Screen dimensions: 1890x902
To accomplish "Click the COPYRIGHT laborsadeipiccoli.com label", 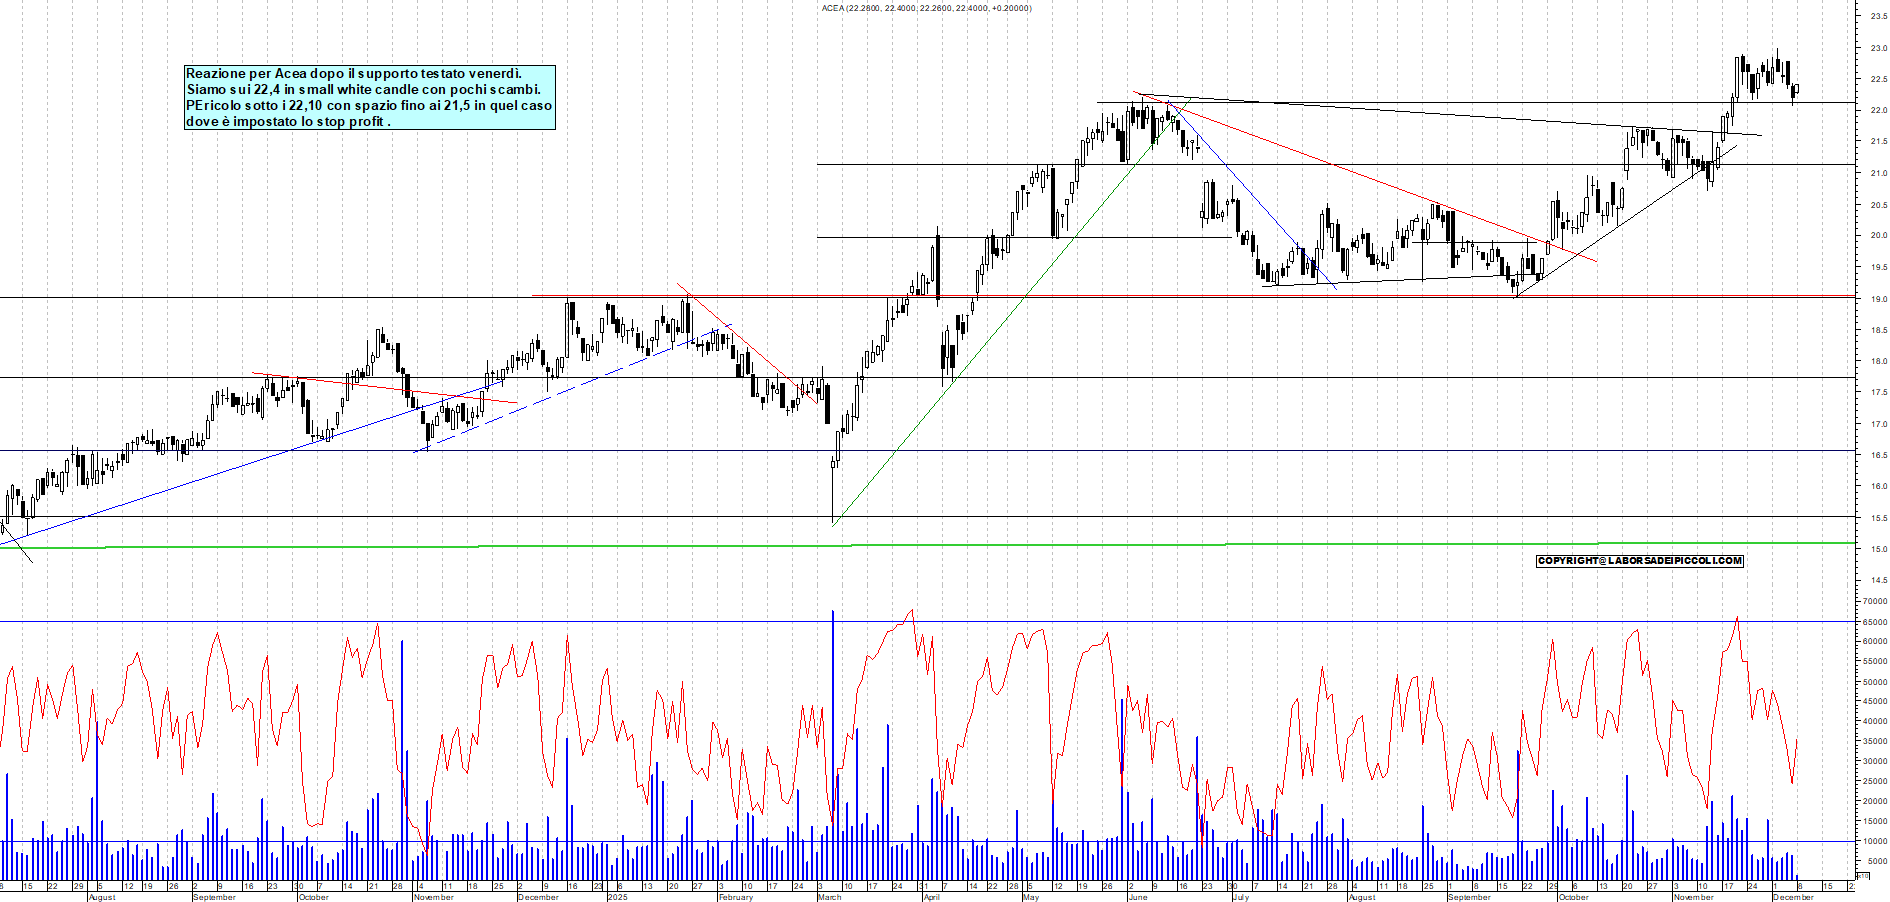I will coord(1639,561).
